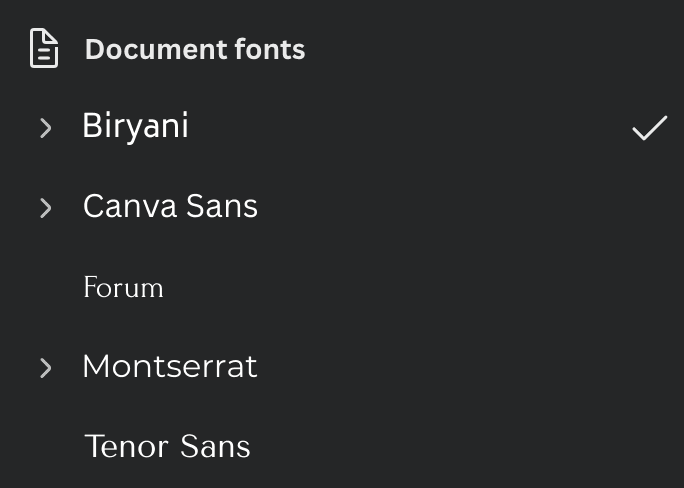Click the Montserrat font name text
Screen dimensions: 684x488
coord(170,367)
